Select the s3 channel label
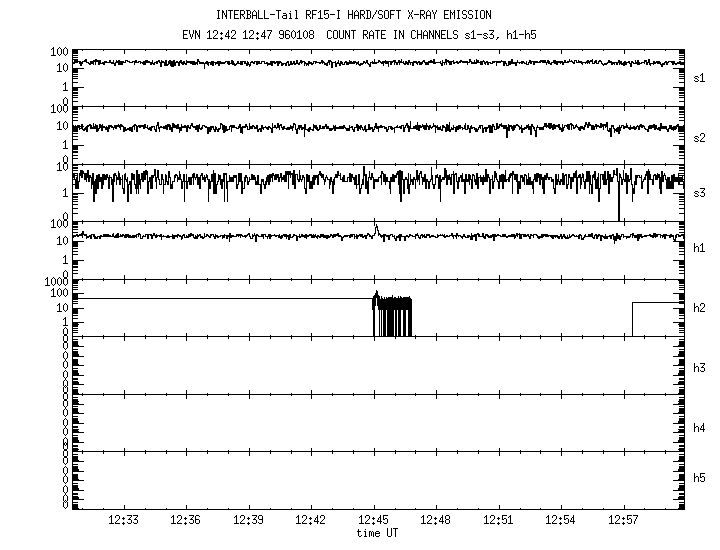 (700, 192)
